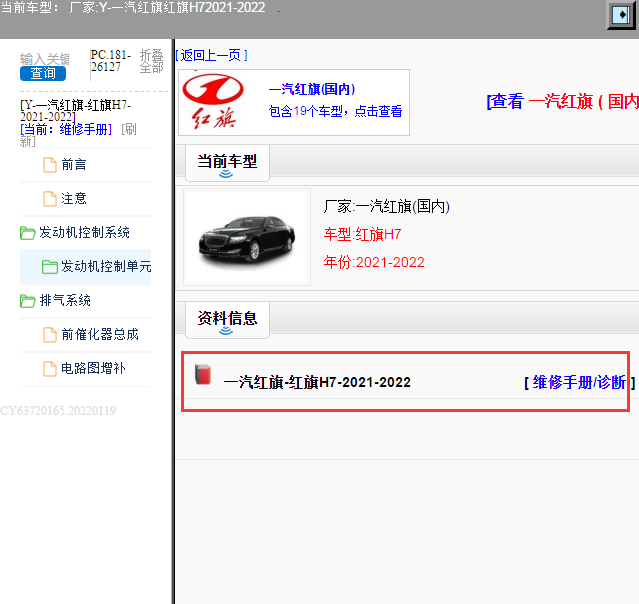Click the 刷新 refresh link in the sidebar
639x604 pixels.
(77, 135)
